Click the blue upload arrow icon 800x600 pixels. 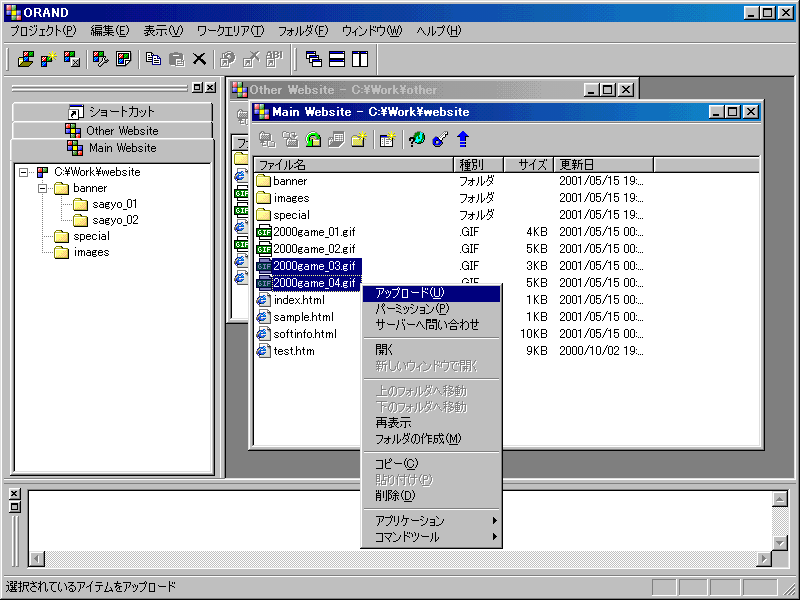pos(463,139)
